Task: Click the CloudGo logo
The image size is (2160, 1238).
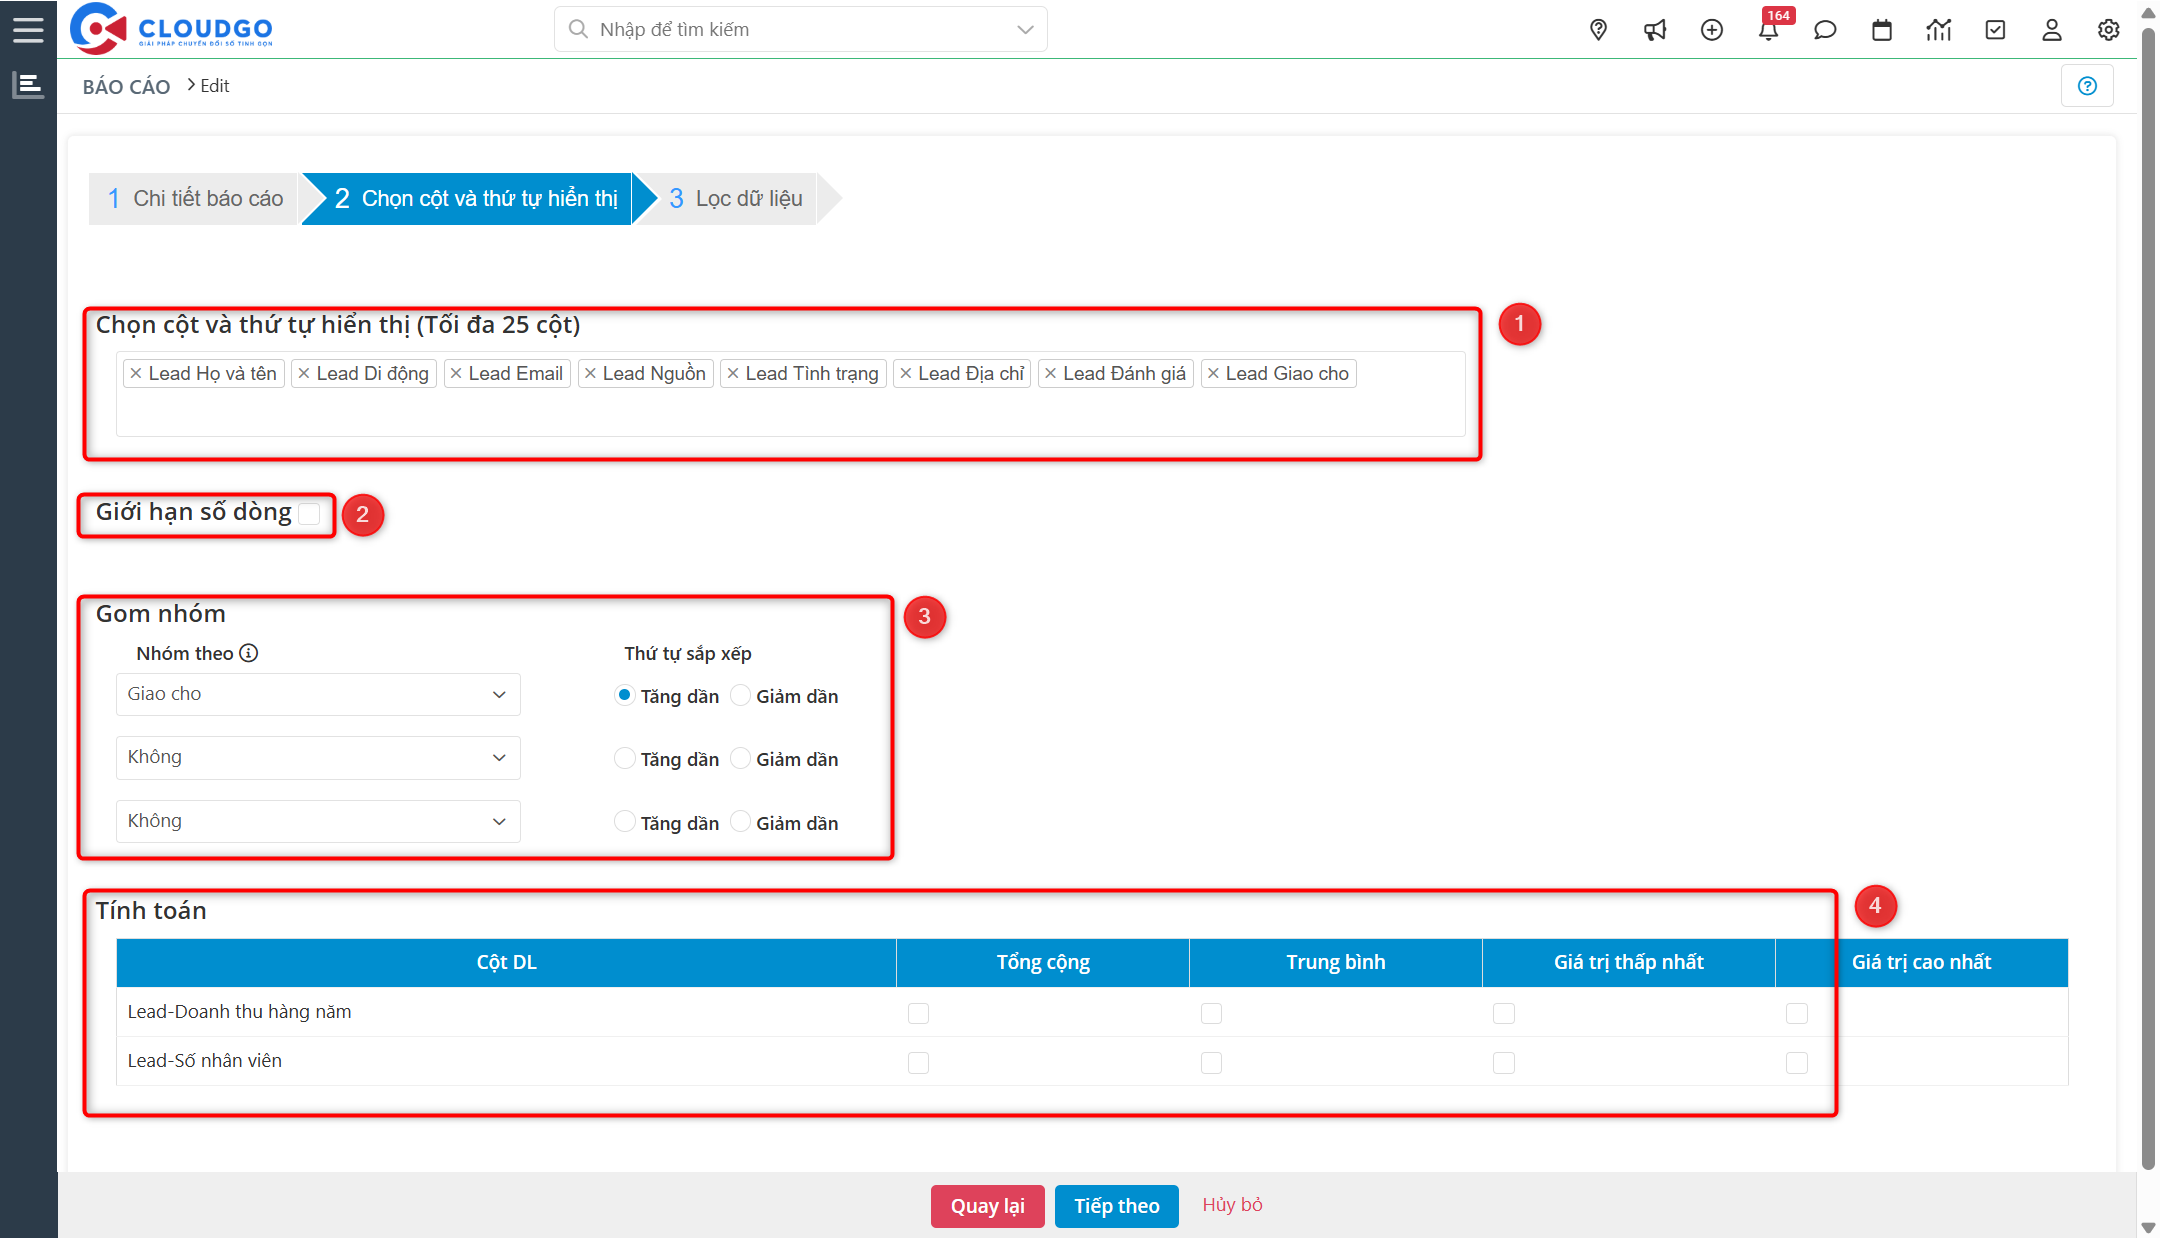Action: pos(171,29)
